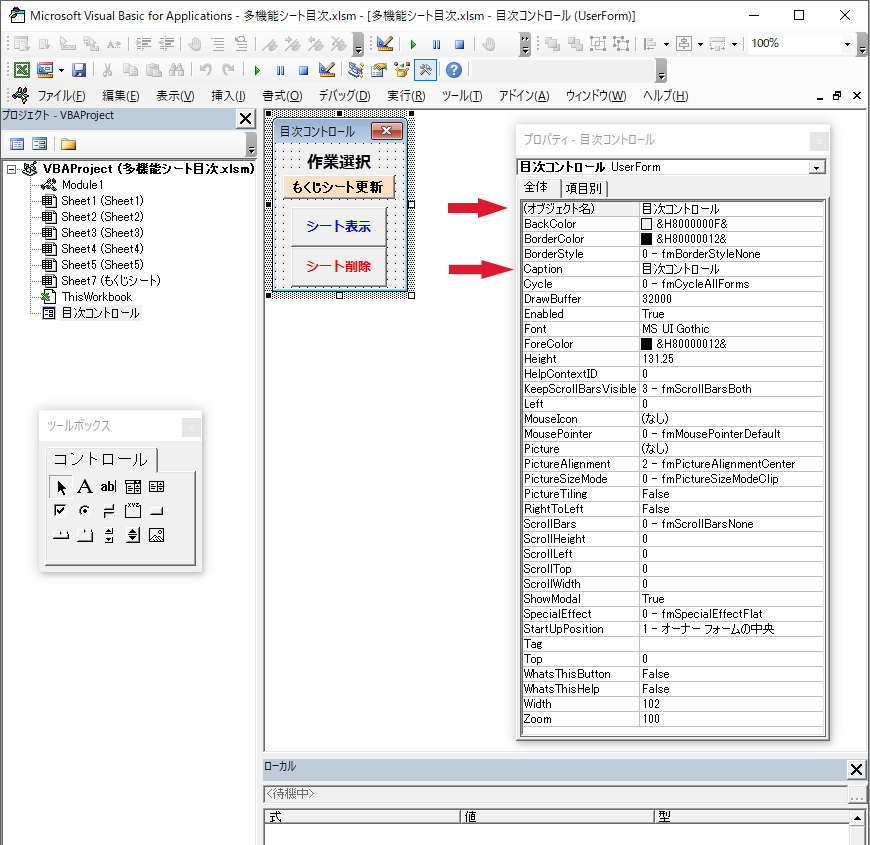Open Project Explorer from the toolbar icon
870x845 pixels.
(x=356, y=70)
